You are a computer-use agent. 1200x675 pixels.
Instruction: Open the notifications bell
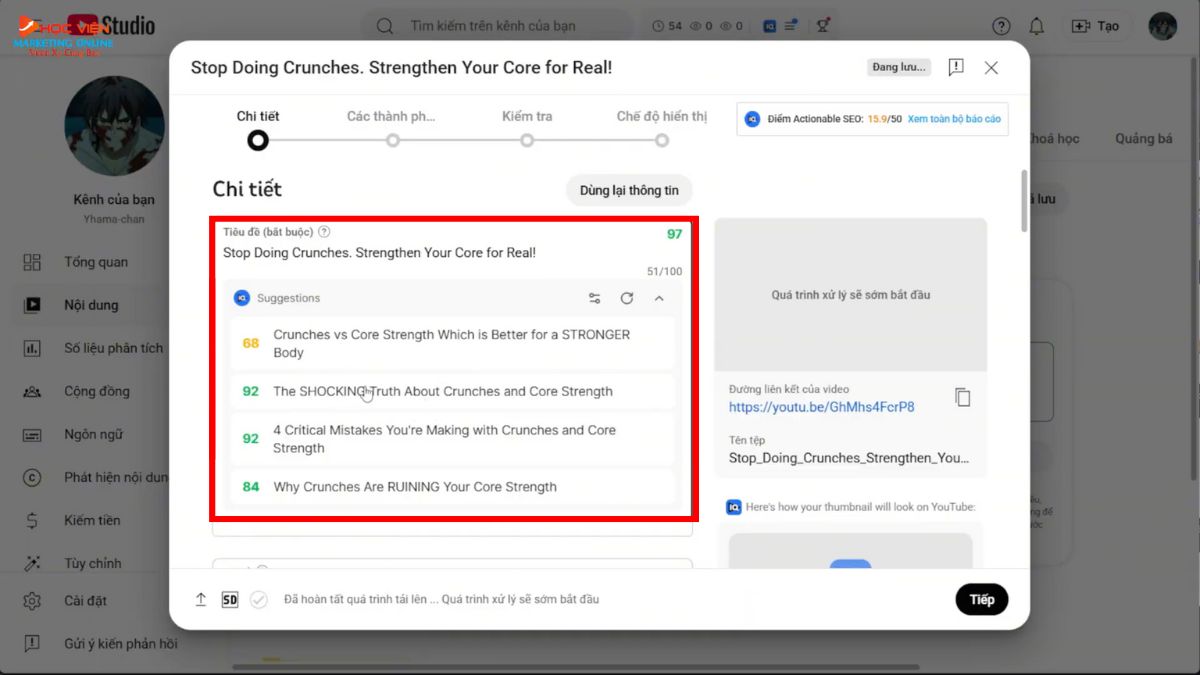[x=1036, y=26]
